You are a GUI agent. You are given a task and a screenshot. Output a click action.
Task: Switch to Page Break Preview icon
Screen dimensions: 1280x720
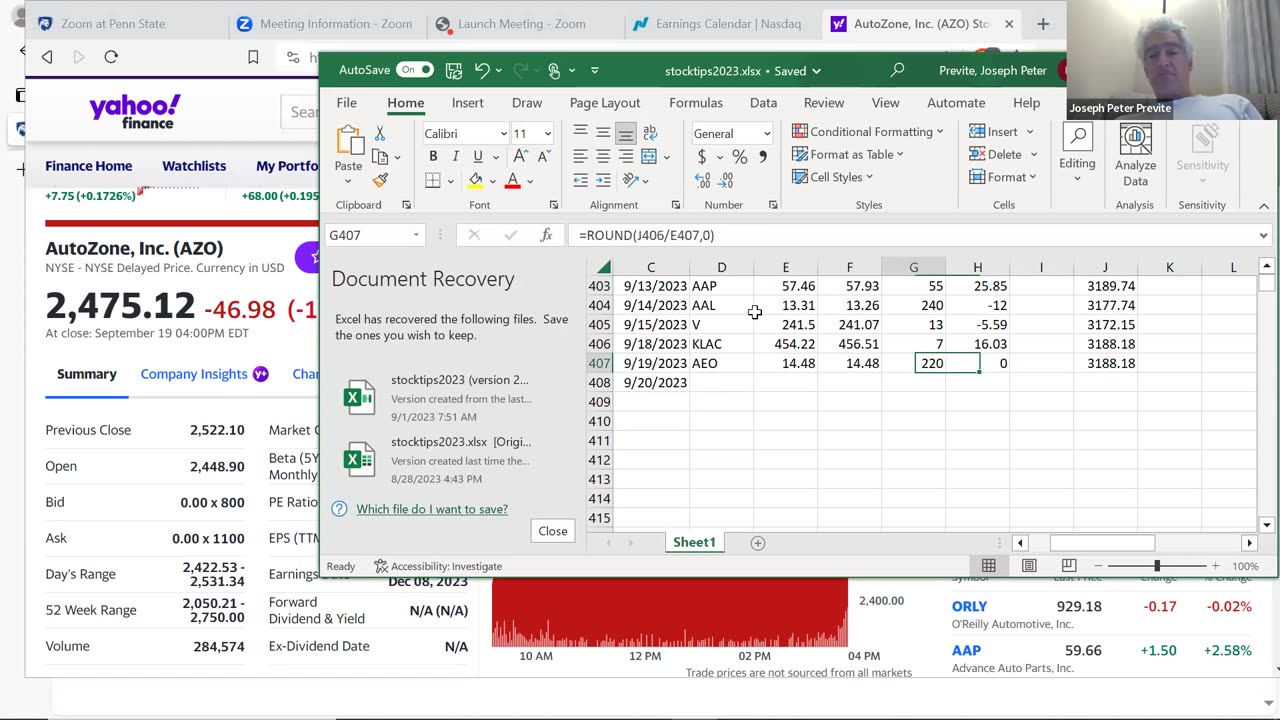(x=1068, y=566)
